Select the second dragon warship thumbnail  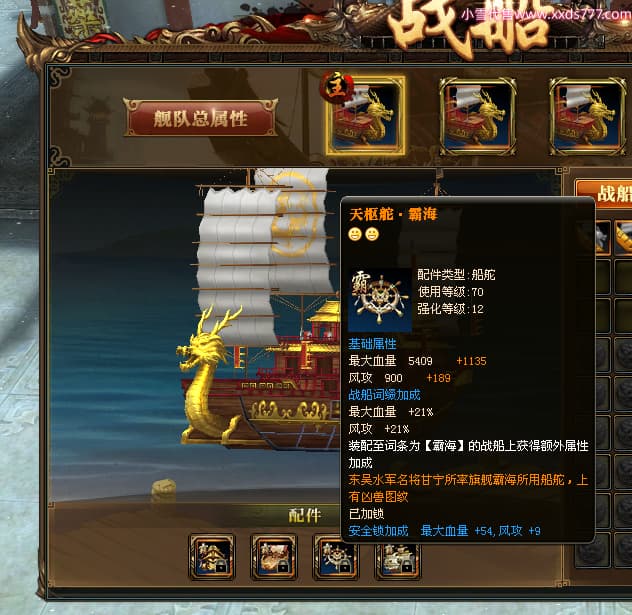pos(477,116)
